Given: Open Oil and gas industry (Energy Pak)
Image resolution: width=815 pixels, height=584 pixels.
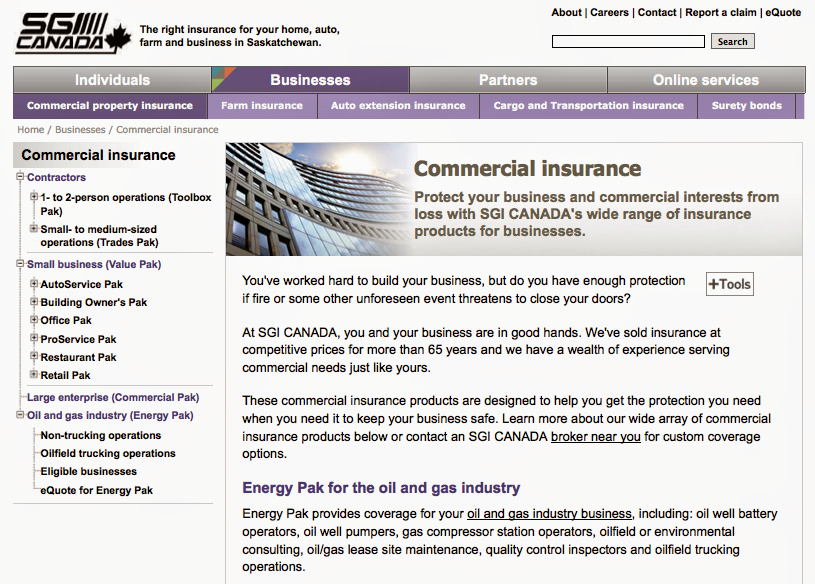Looking at the screenshot, I should point(110,415).
